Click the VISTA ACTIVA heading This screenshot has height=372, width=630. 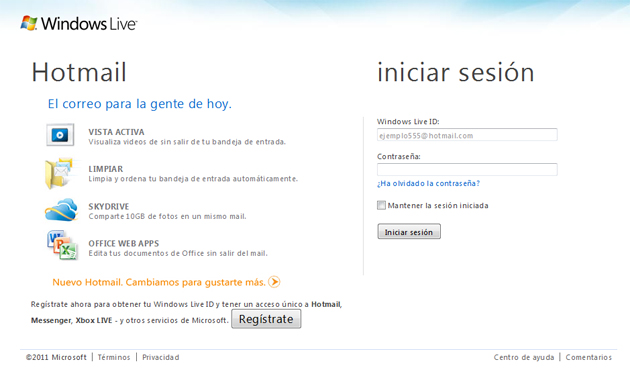(x=116, y=132)
